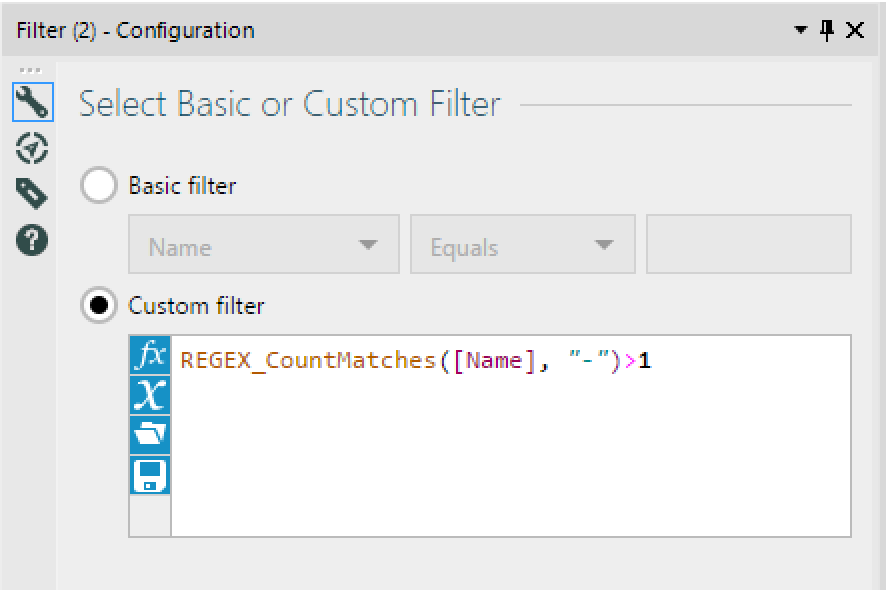The width and height of the screenshot is (886, 590).
Task: Open saved expressions folder icon
Action: click(150, 435)
